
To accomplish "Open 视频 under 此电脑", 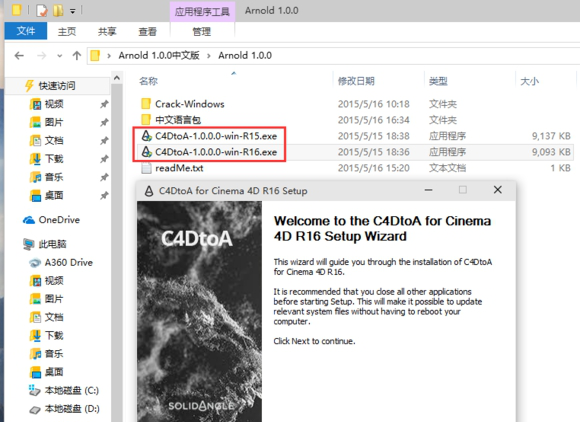I will tap(54, 281).
